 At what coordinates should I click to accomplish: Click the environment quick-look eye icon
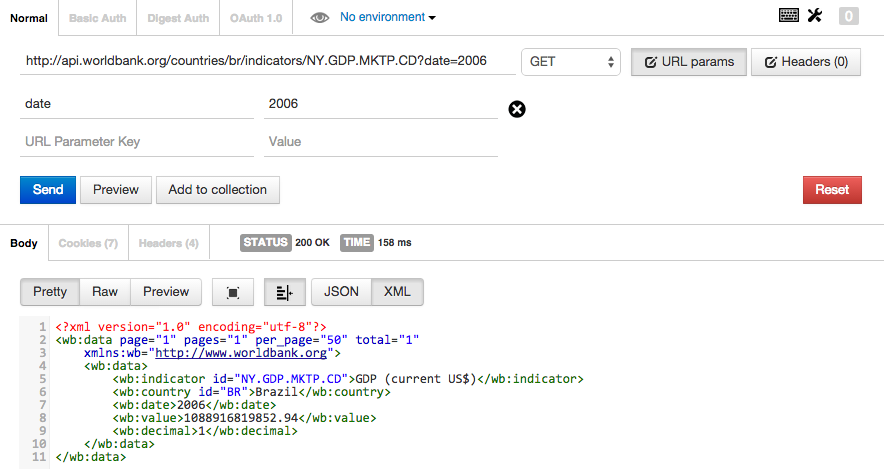pyautogui.click(x=319, y=17)
